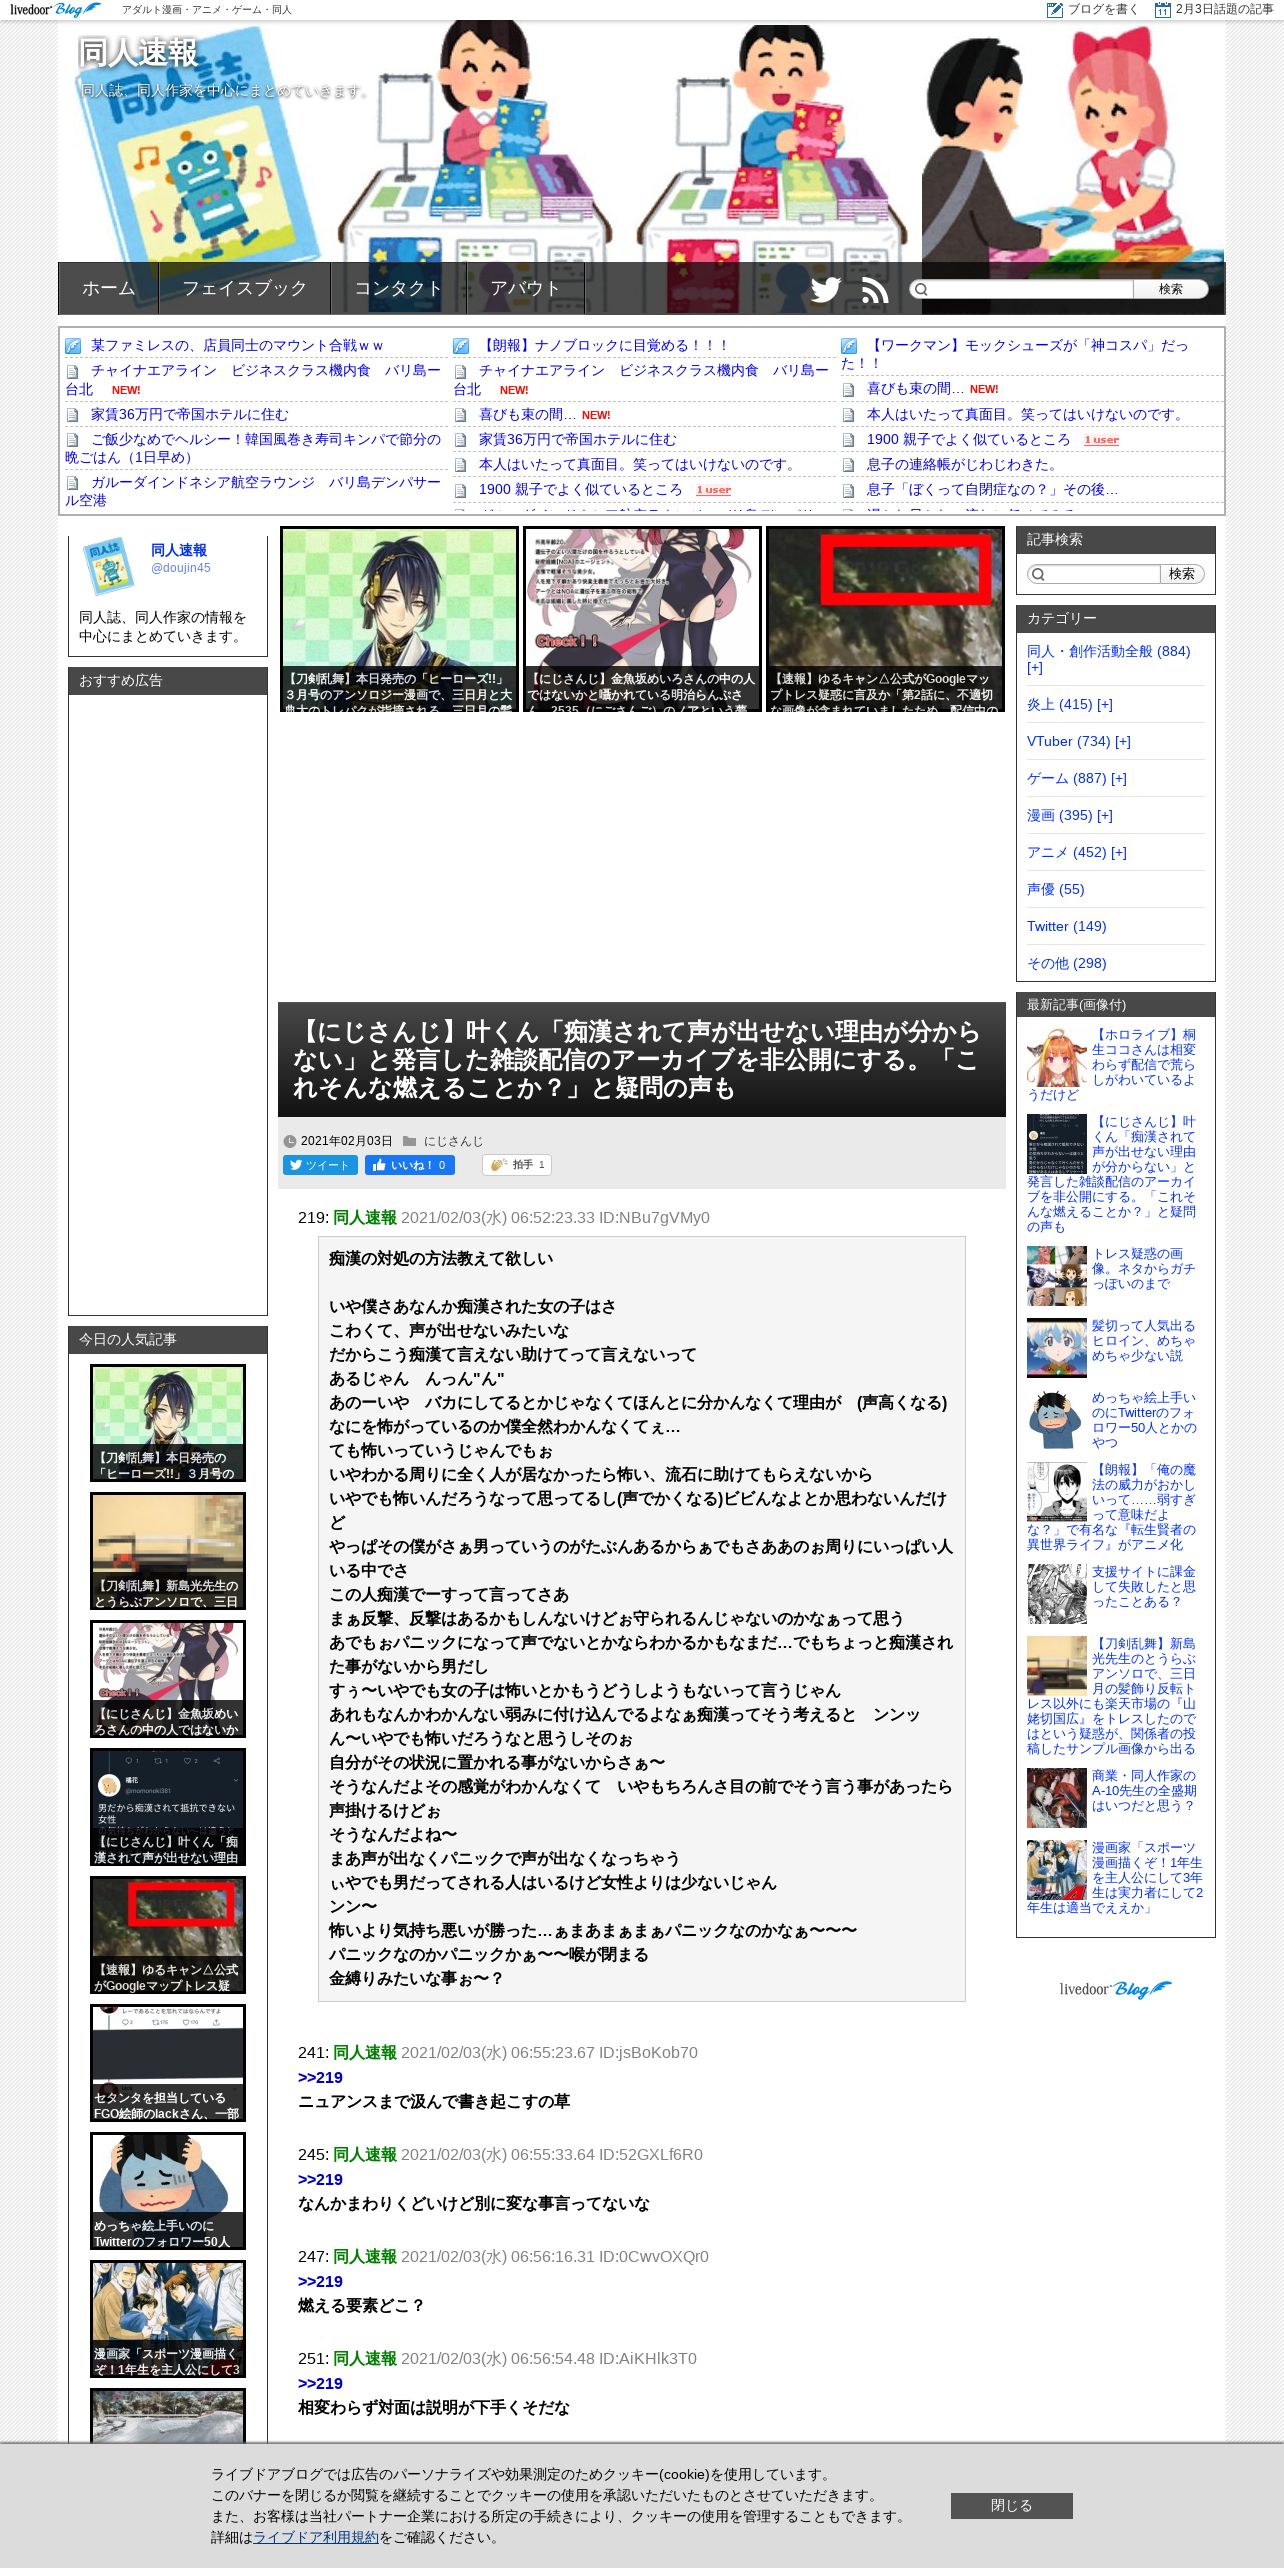This screenshot has width=1284, height=2568.
Task: Open the ライブドア利用規約 link
Action: pos(316,2537)
